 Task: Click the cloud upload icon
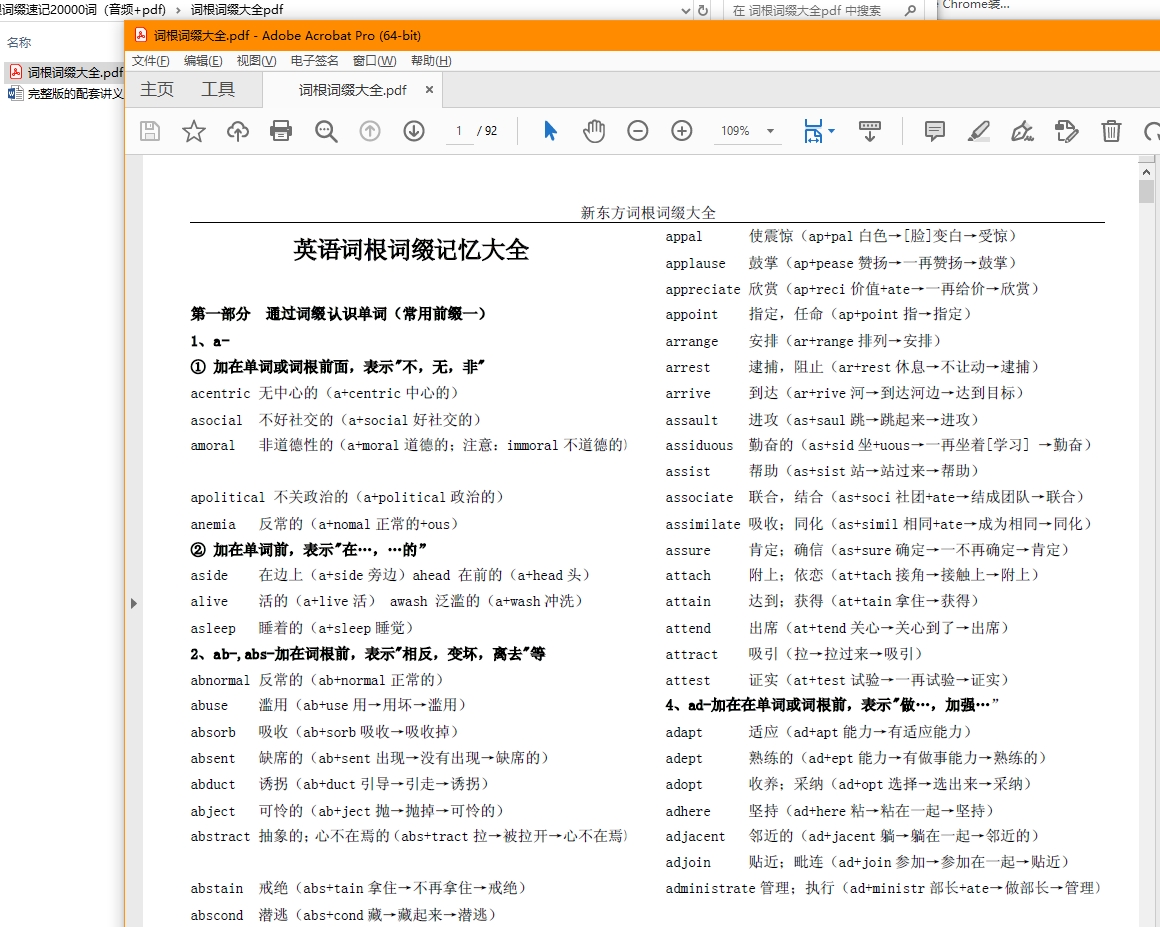(x=238, y=131)
